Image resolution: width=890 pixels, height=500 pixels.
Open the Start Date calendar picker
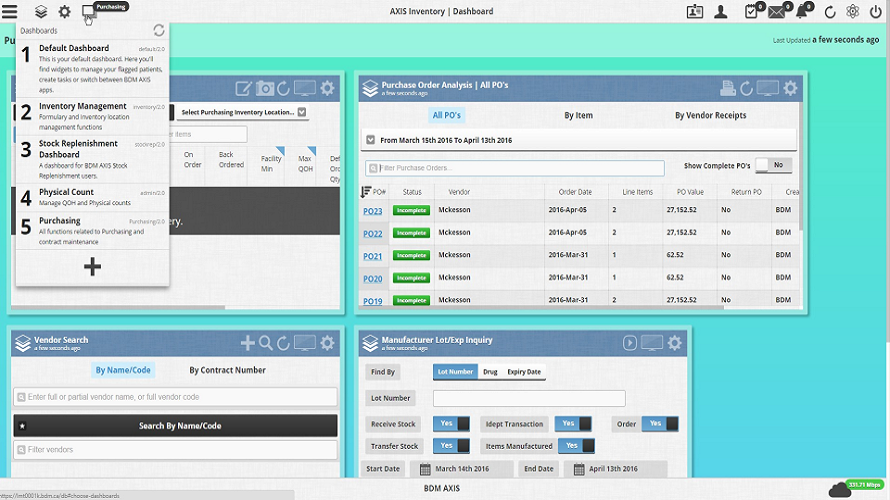pyautogui.click(x=425, y=469)
